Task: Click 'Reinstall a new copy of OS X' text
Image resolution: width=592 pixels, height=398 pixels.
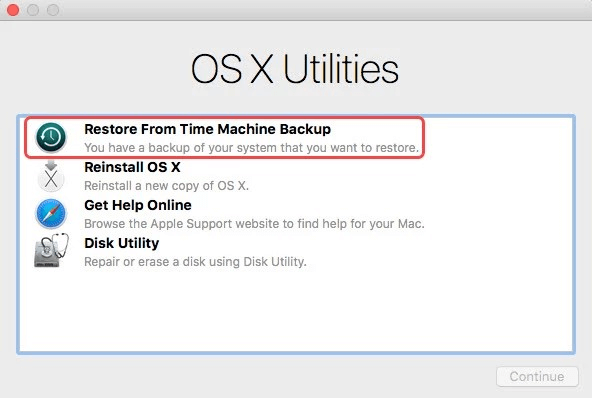Action: pyautogui.click(x=166, y=186)
